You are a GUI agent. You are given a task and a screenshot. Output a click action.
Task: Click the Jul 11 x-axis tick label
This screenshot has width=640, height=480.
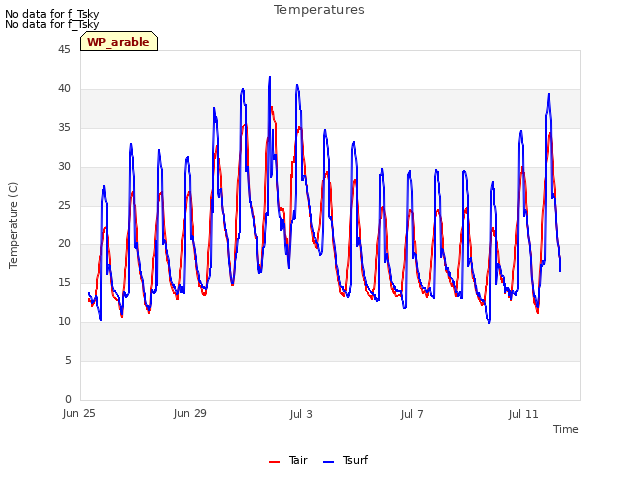point(524,414)
